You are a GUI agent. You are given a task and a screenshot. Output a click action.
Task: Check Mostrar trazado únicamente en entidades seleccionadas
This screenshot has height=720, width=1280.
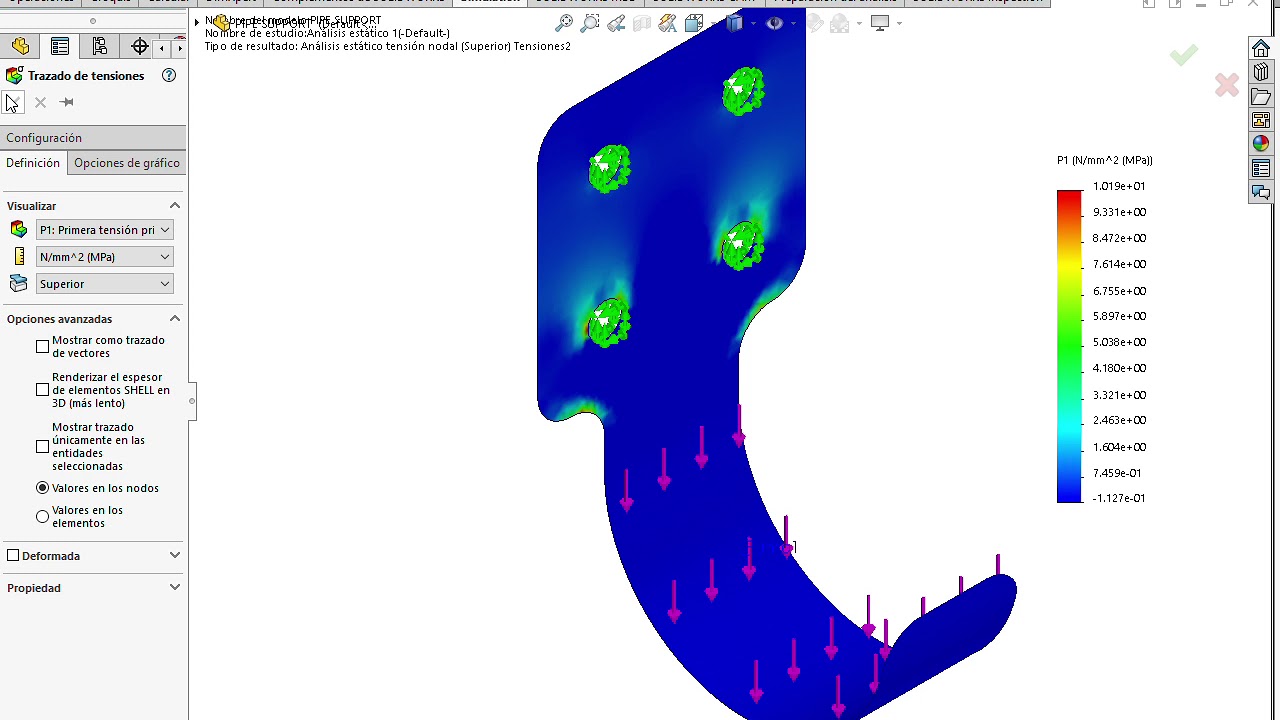pyautogui.click(x=42, y=446)
